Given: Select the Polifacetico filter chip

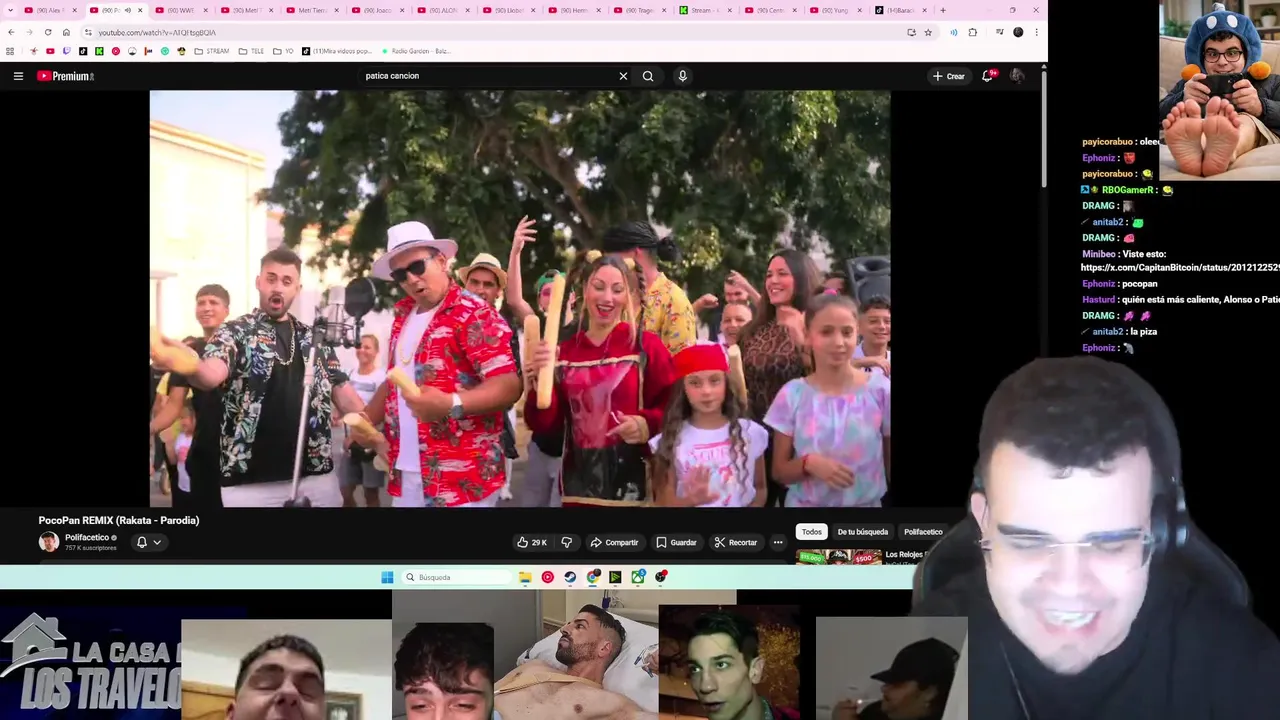Looking at the screenshot, I should point(923,532).
